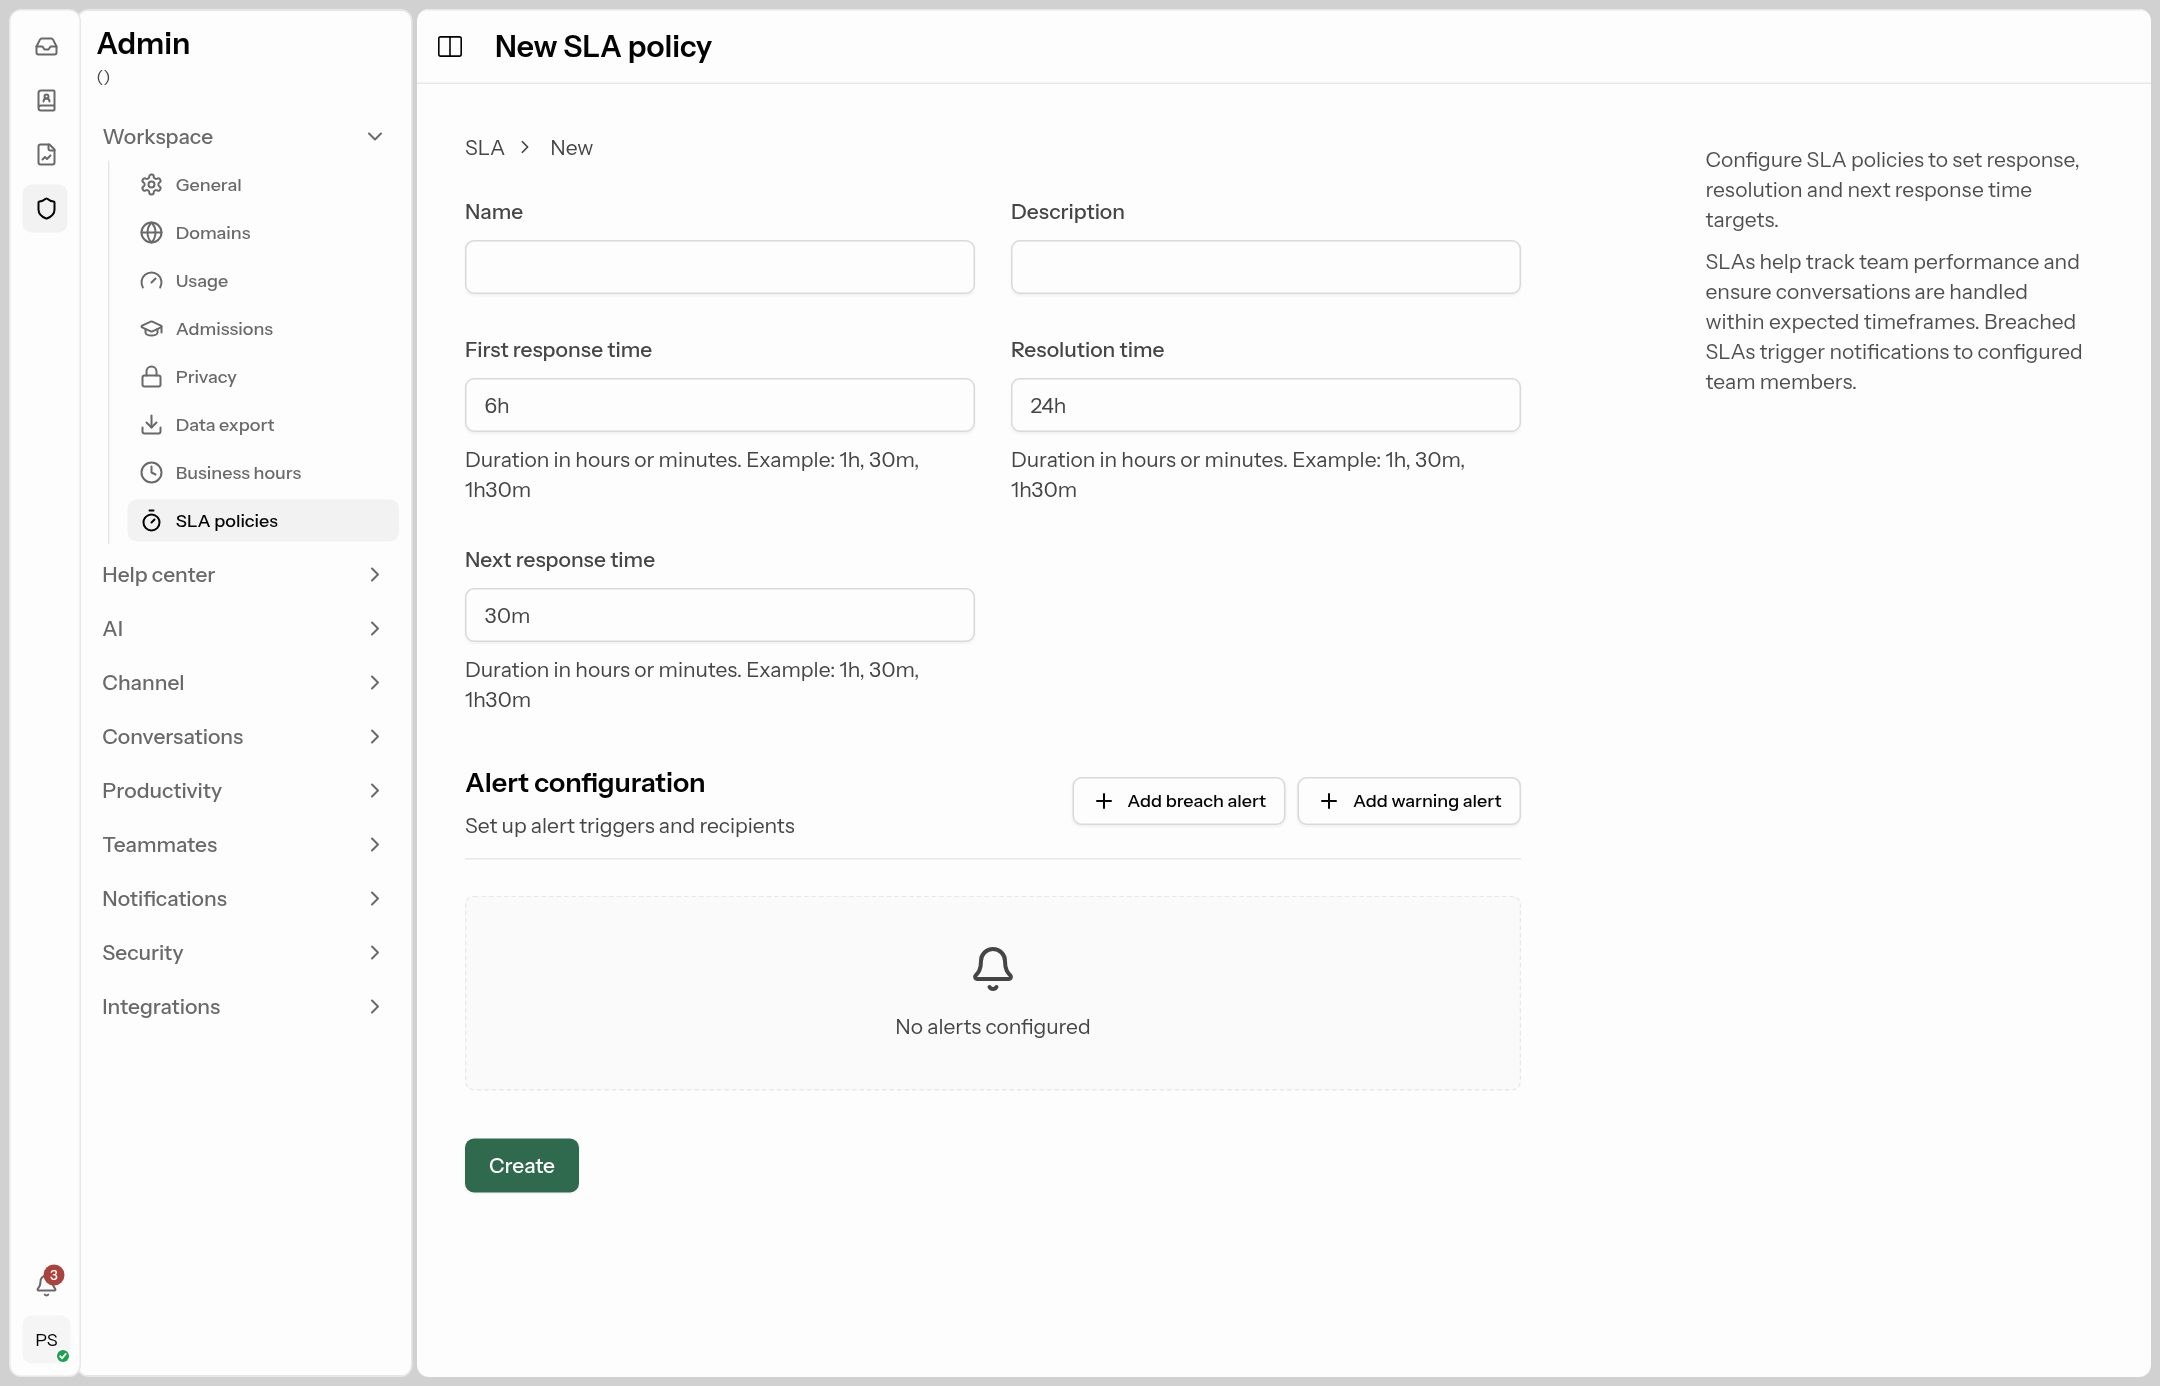This screenshot has height=1386, width=2160.
Task: Click Add breach alert
Action: click(x=1178, y=801)
